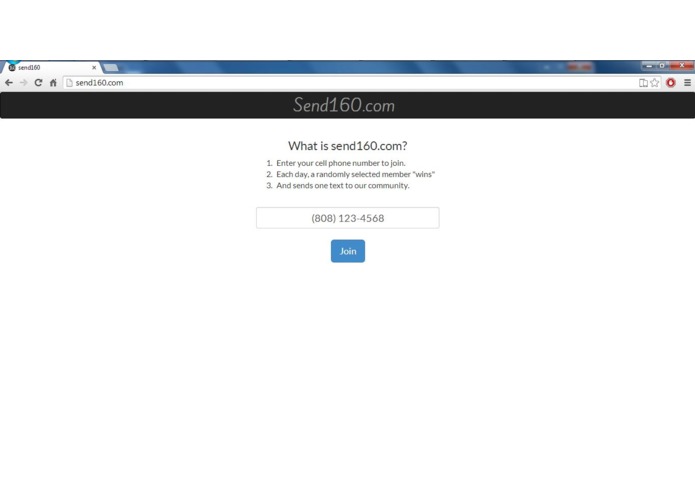Click 'Enter your cell phone number to join.'
Viewport: 695px width, 494px height.
pos(341,163)
